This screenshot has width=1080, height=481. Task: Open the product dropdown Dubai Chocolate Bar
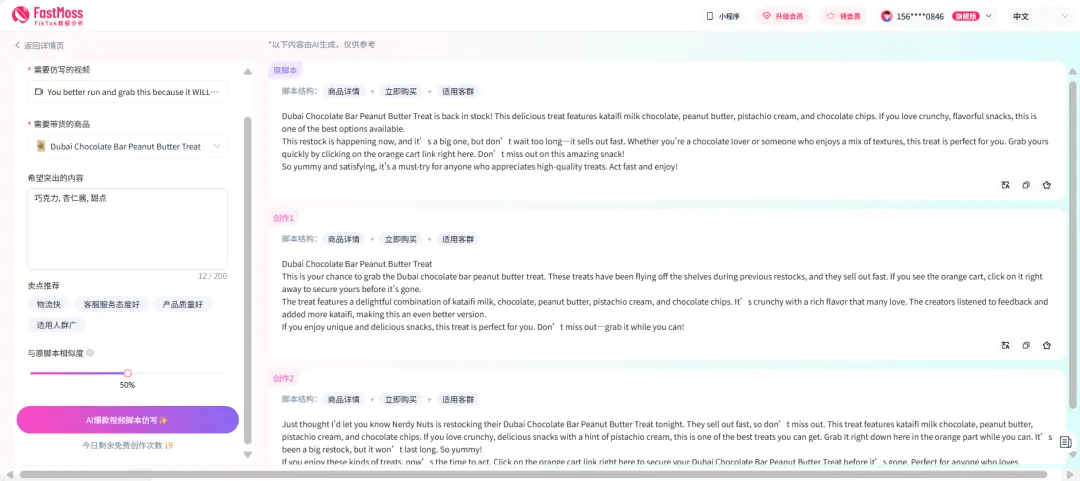(127, 146)
